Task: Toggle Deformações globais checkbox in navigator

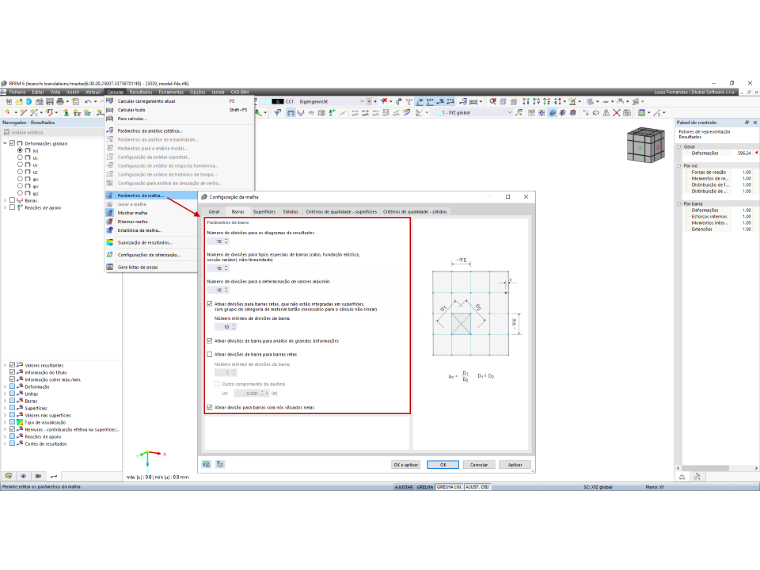Action: click(13, 143)
